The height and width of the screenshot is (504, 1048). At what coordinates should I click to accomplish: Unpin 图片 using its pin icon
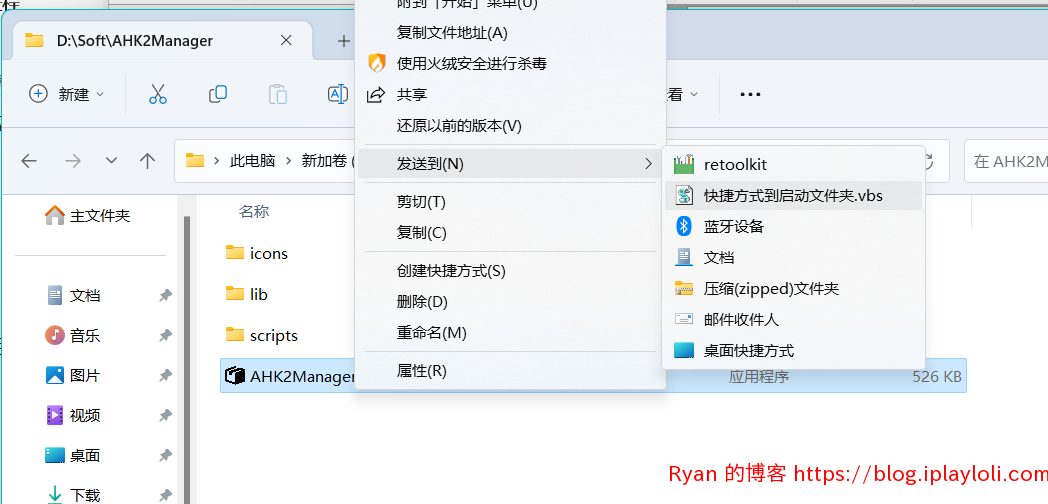[165, 376]
